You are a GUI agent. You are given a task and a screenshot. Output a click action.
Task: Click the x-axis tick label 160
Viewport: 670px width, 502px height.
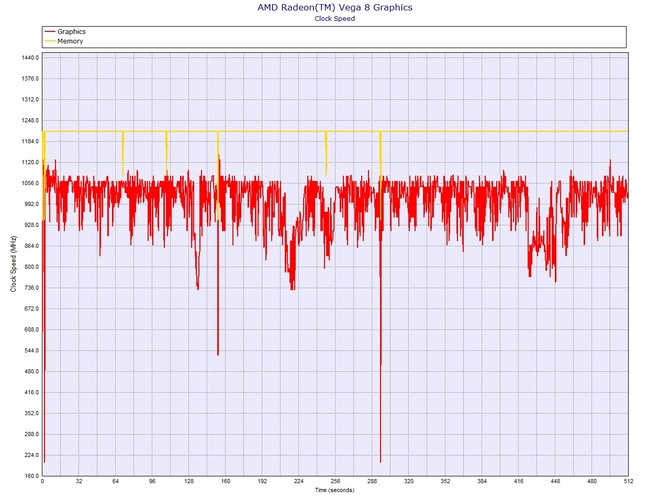tap(226, 481)
